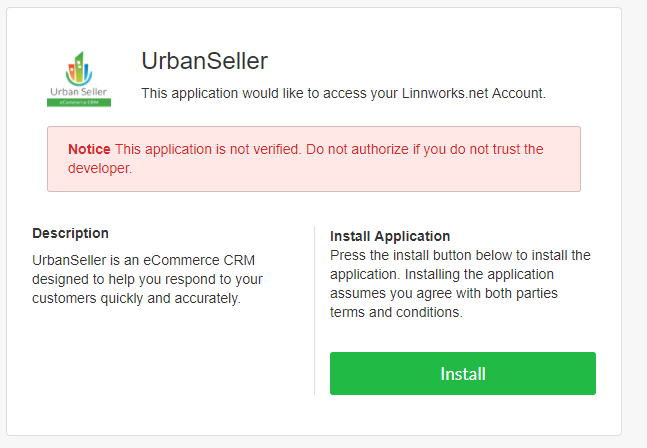Click the UrbanSeller logo image
The height and width of the screenshot is (448, 647).
[80, 78]
